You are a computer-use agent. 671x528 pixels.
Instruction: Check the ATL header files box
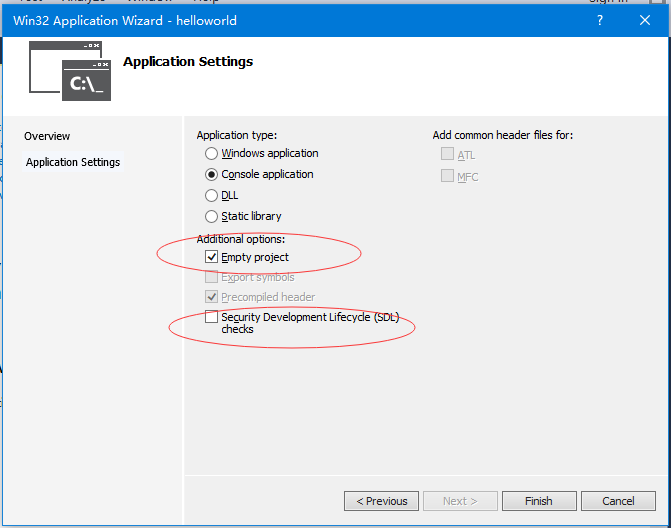[x=447, y=155]
